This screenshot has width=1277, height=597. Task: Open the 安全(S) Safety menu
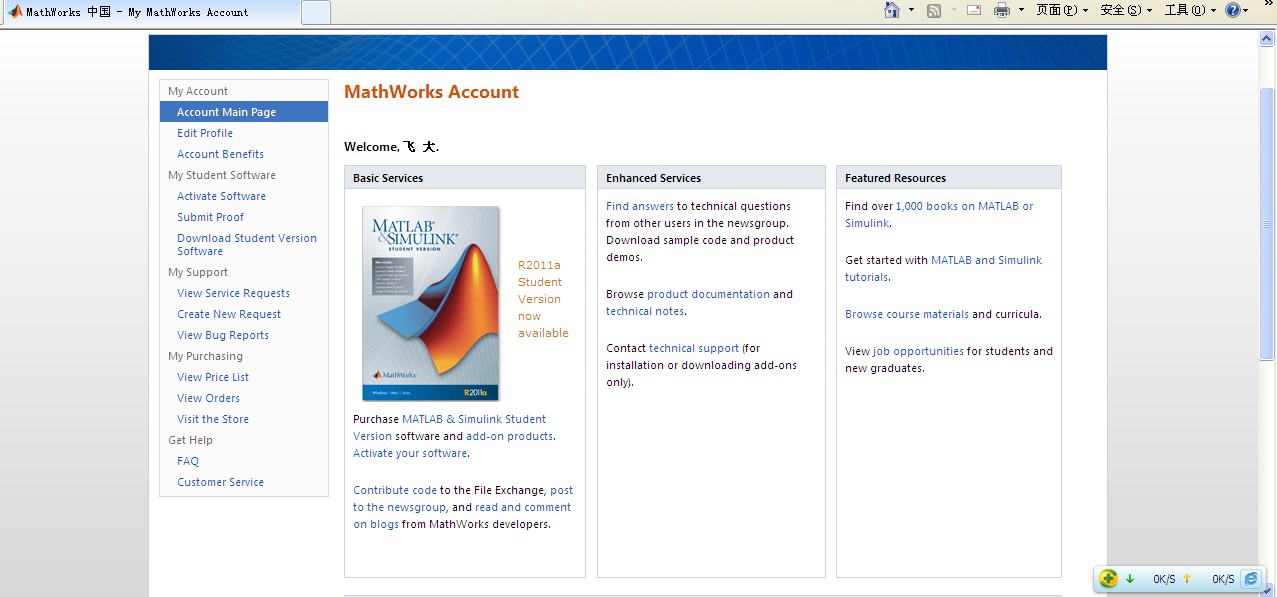coord(1126,11)
